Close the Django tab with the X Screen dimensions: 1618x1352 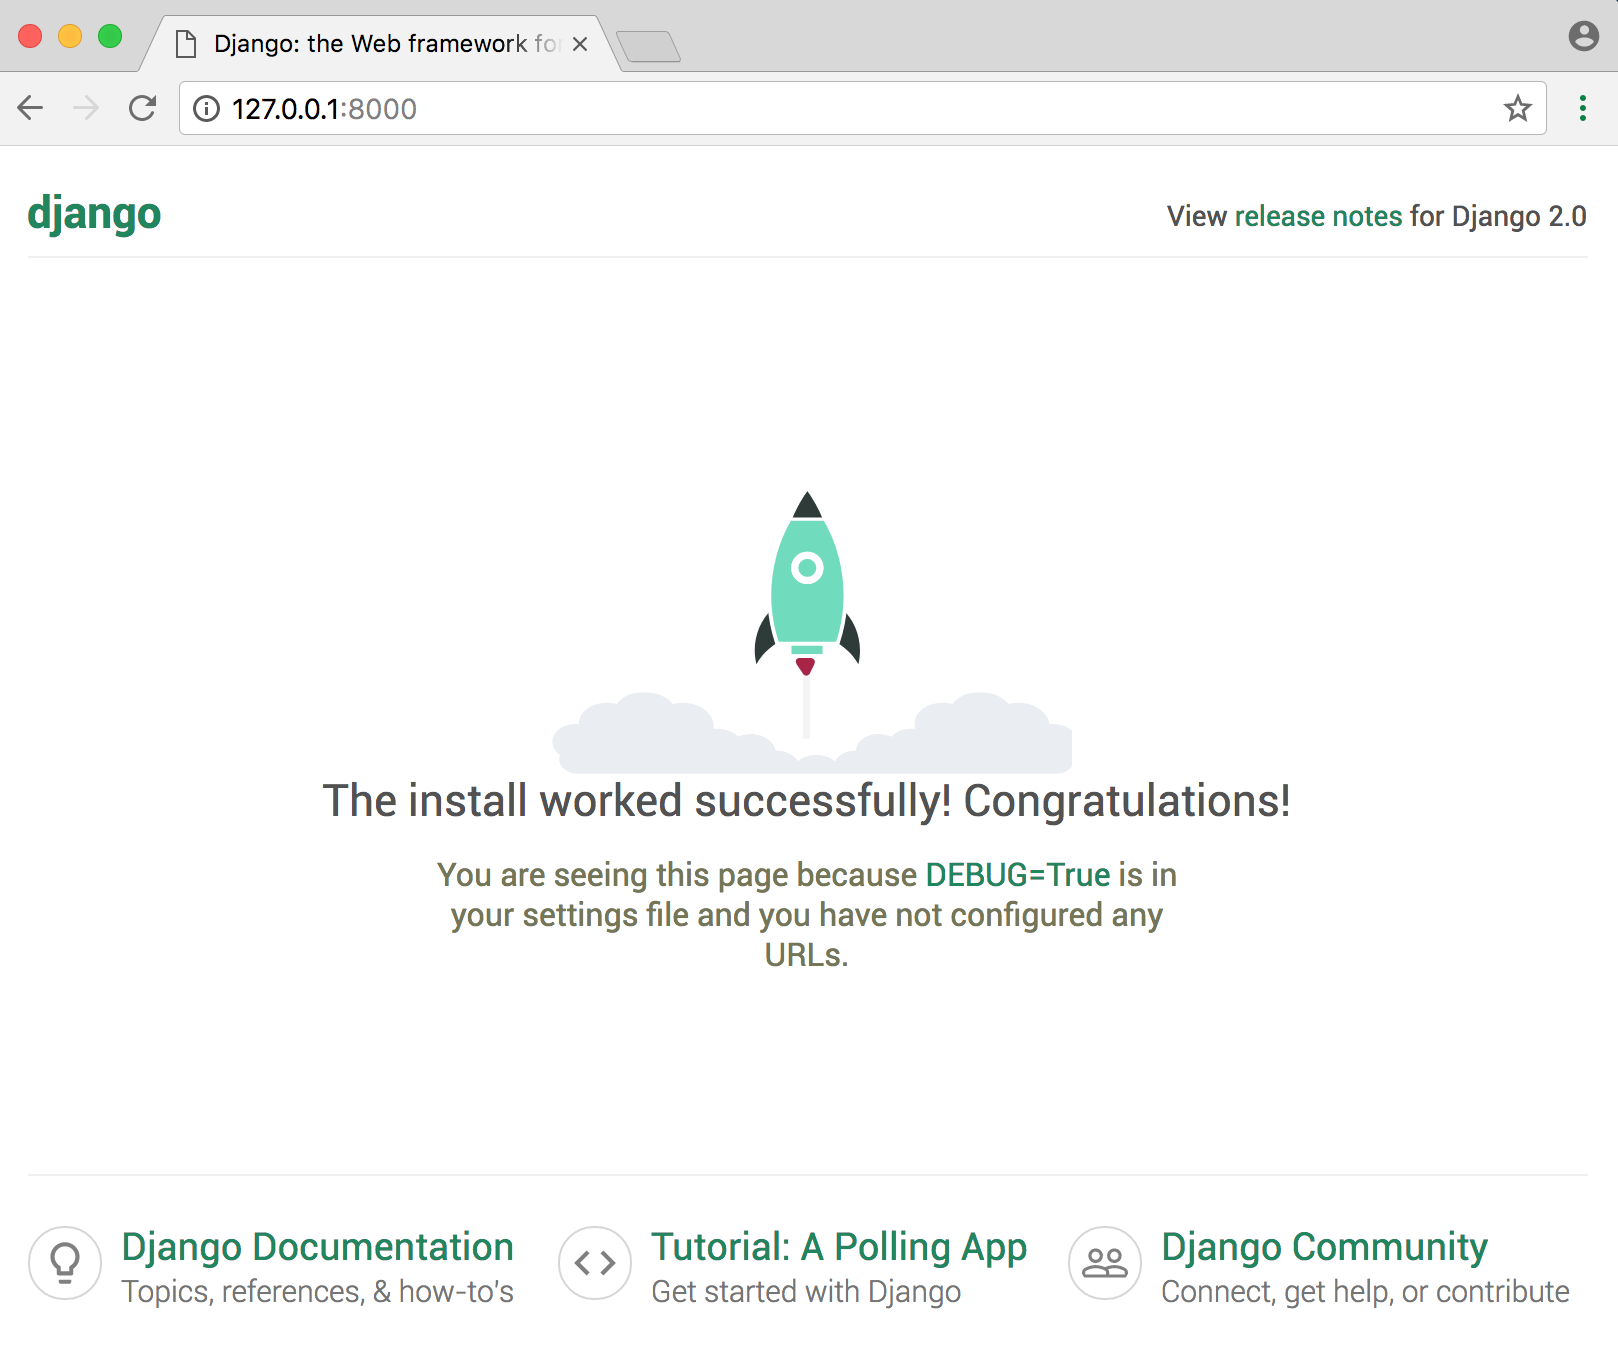click(x=580, y=44)
